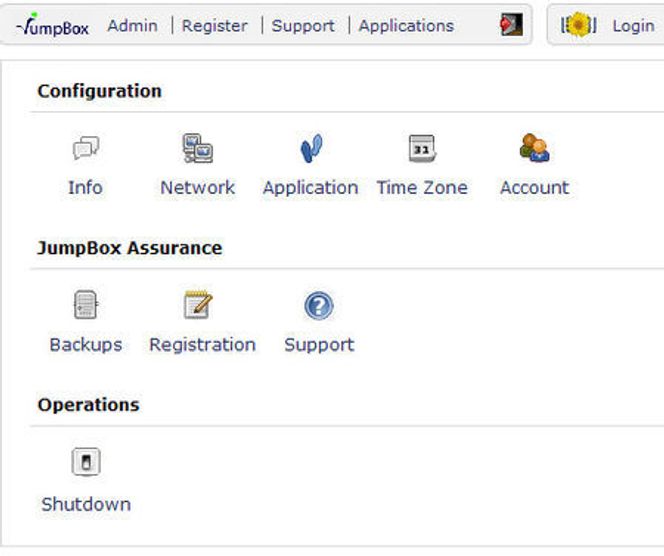Select Applications in the top navigation
This screenshot has width=664, height=556.
tap(406, 26)
